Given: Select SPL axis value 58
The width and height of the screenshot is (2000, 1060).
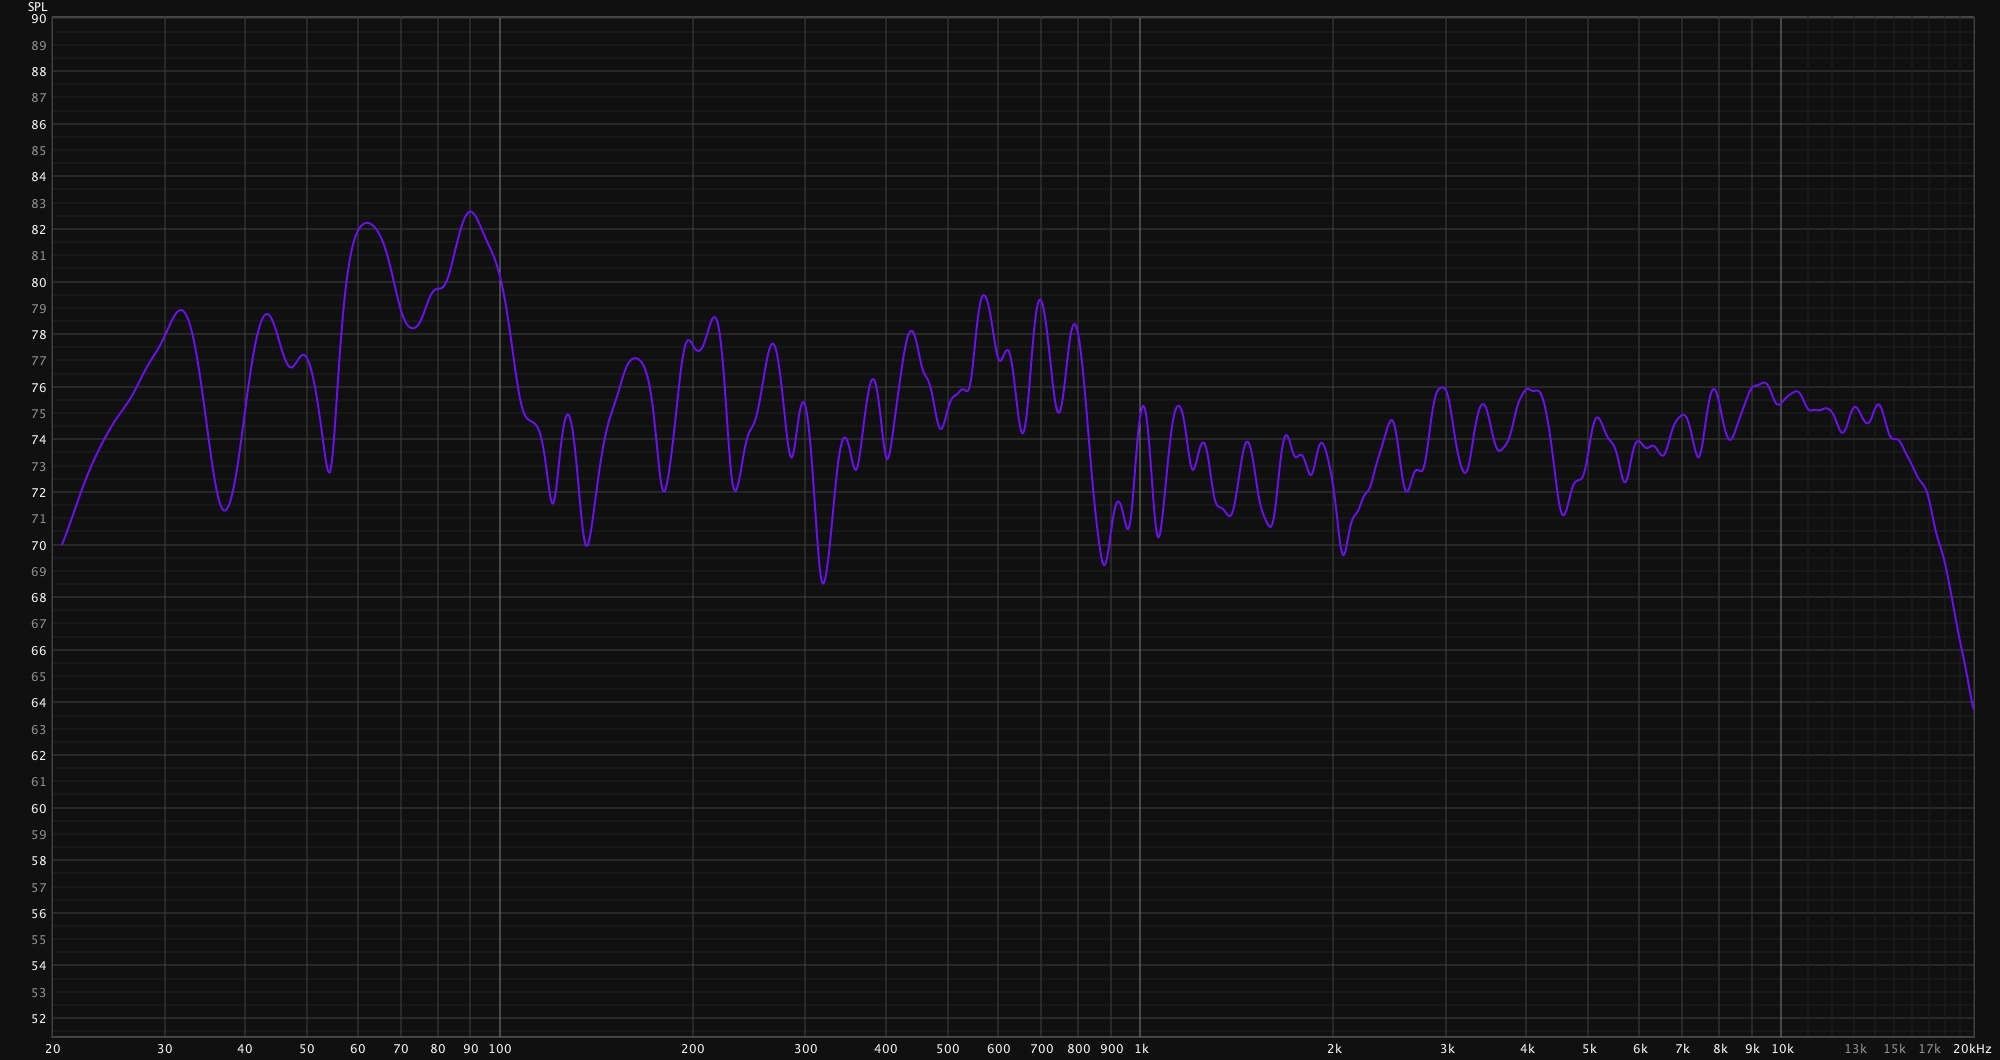Looking at the screenshot, I should (39, 861).
